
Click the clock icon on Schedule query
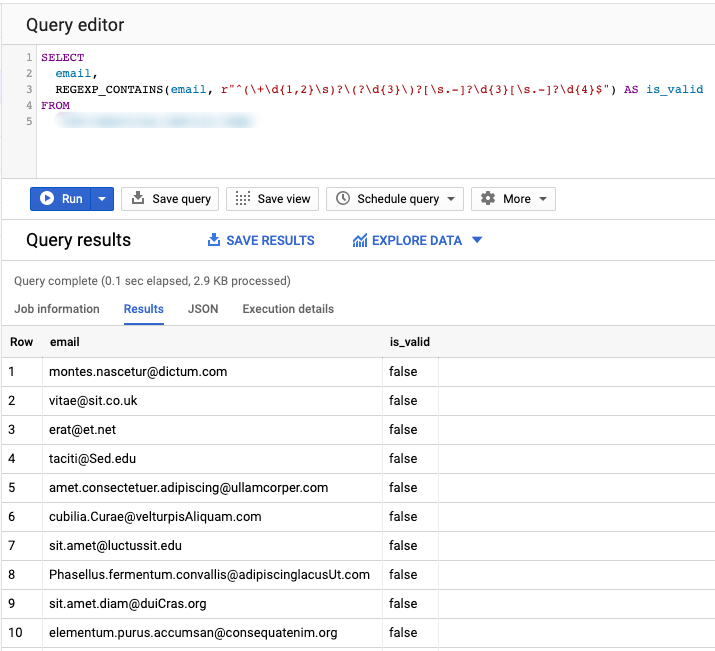[x=343, y=198]
